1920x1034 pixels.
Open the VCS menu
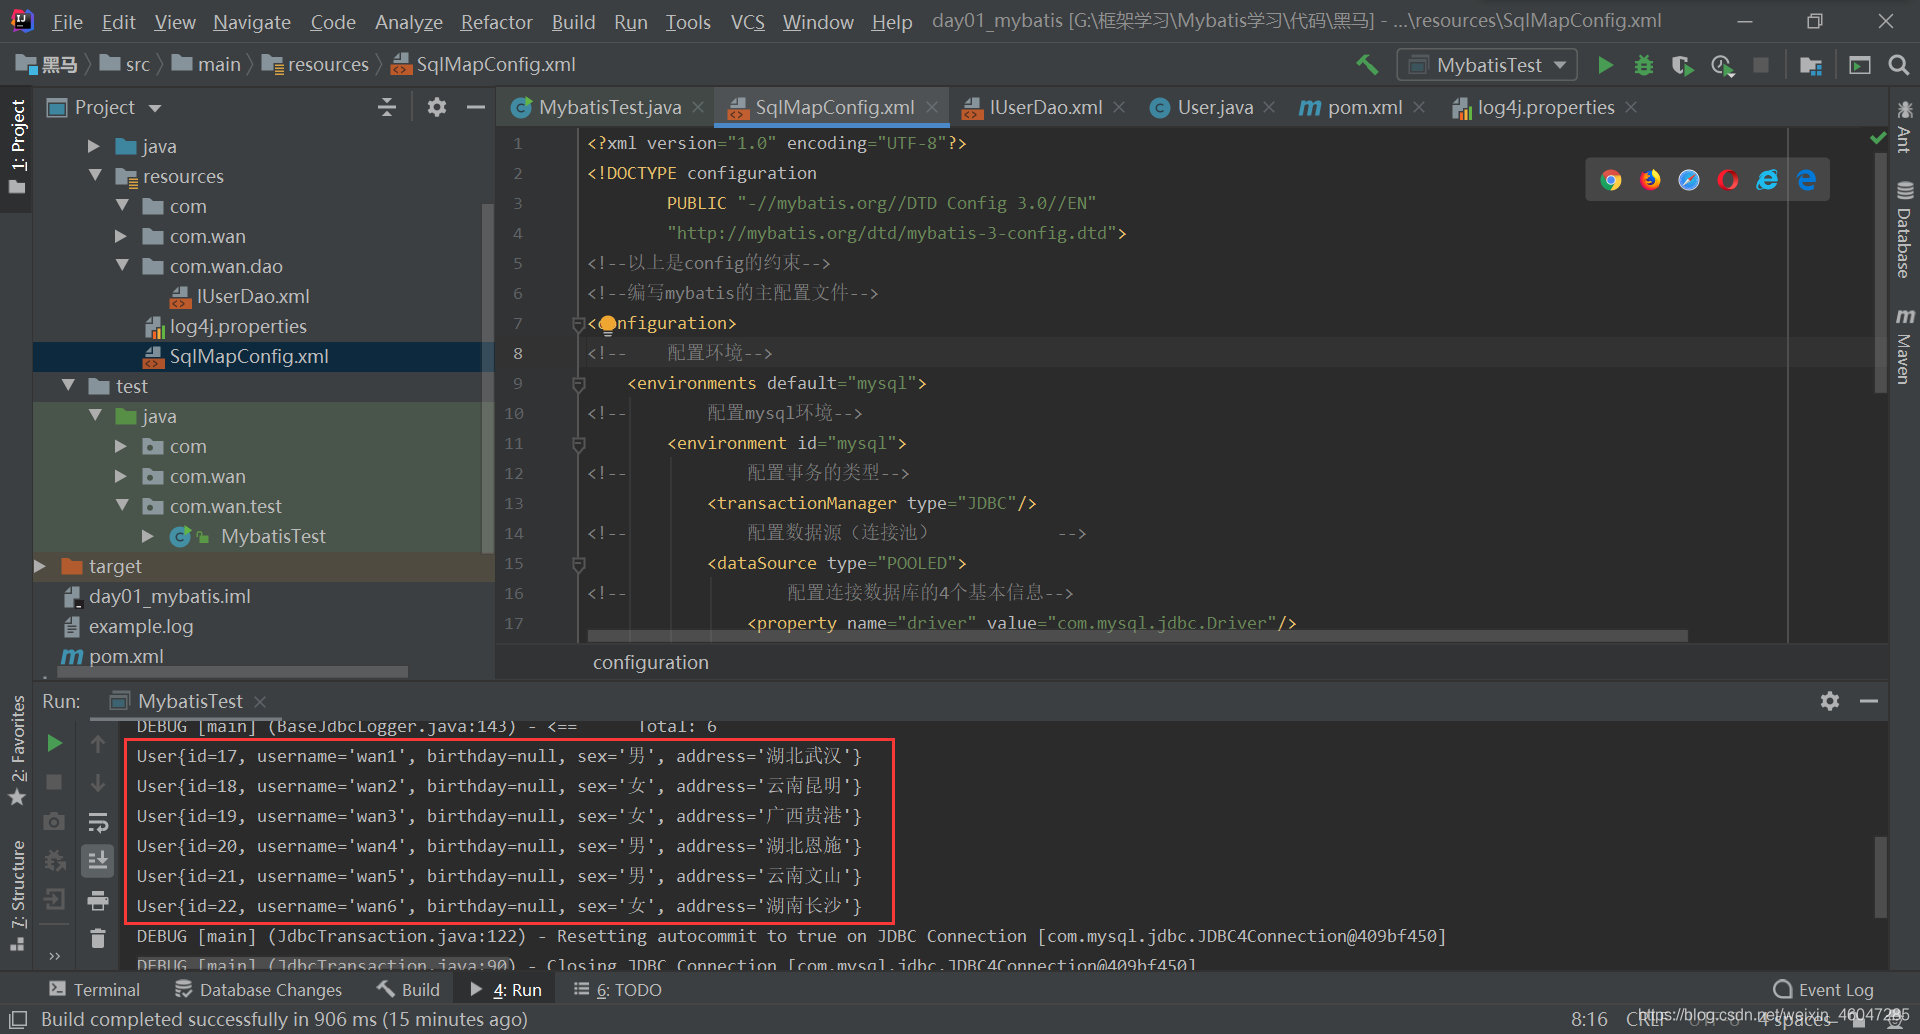(x=747, y=22)
